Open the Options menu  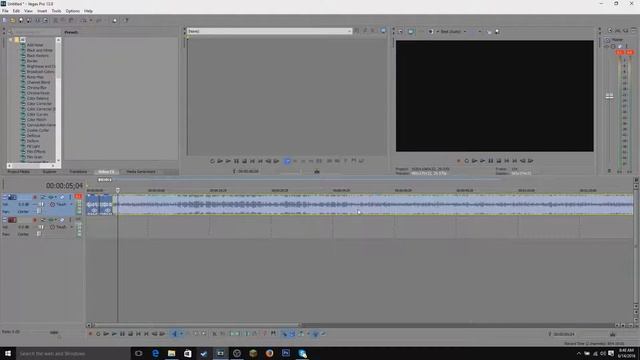tap(73, 11)
